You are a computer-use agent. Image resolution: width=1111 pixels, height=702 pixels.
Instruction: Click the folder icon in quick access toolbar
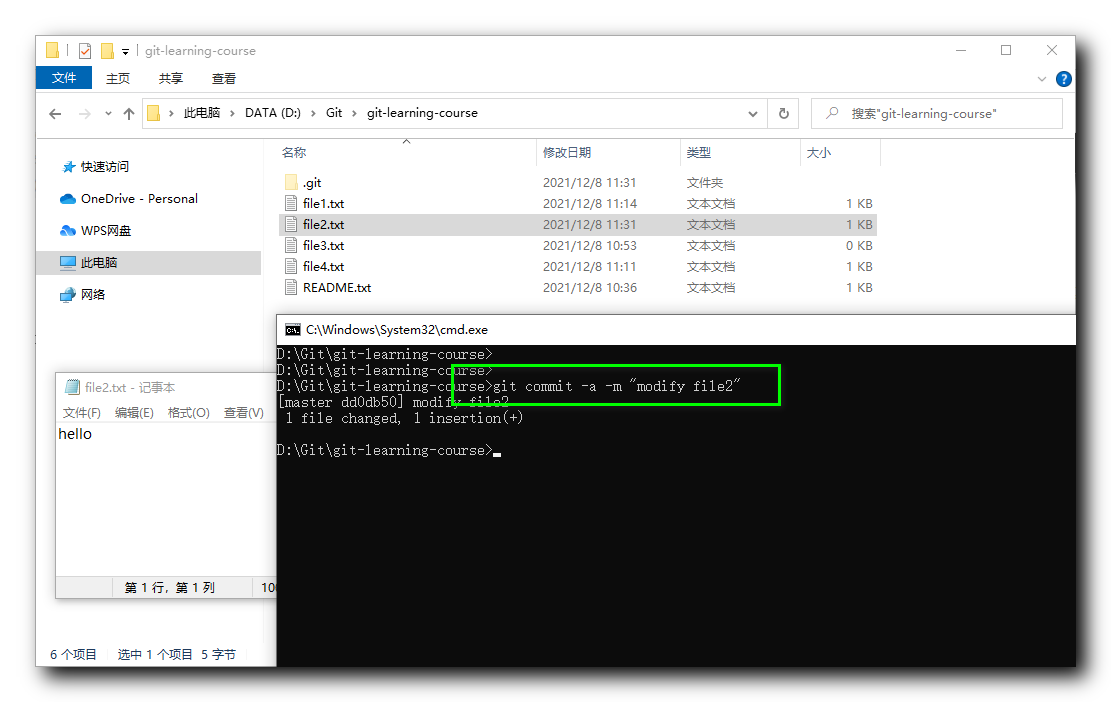[51, 49]
